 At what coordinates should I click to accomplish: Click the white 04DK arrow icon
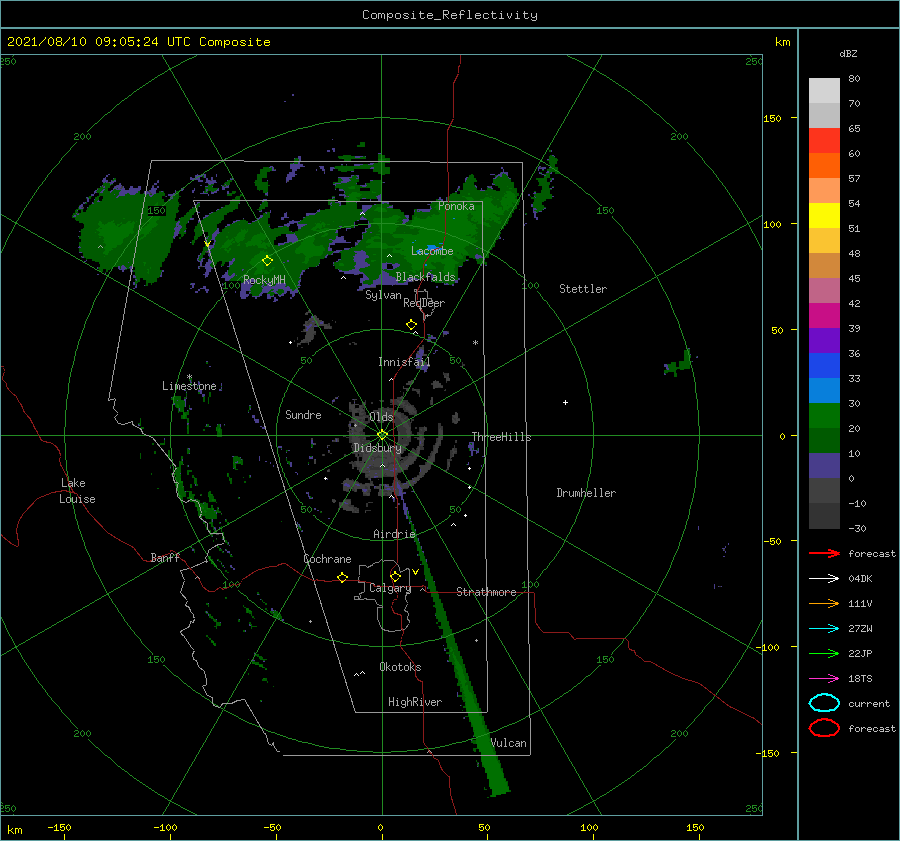click(x=824, y=578)
